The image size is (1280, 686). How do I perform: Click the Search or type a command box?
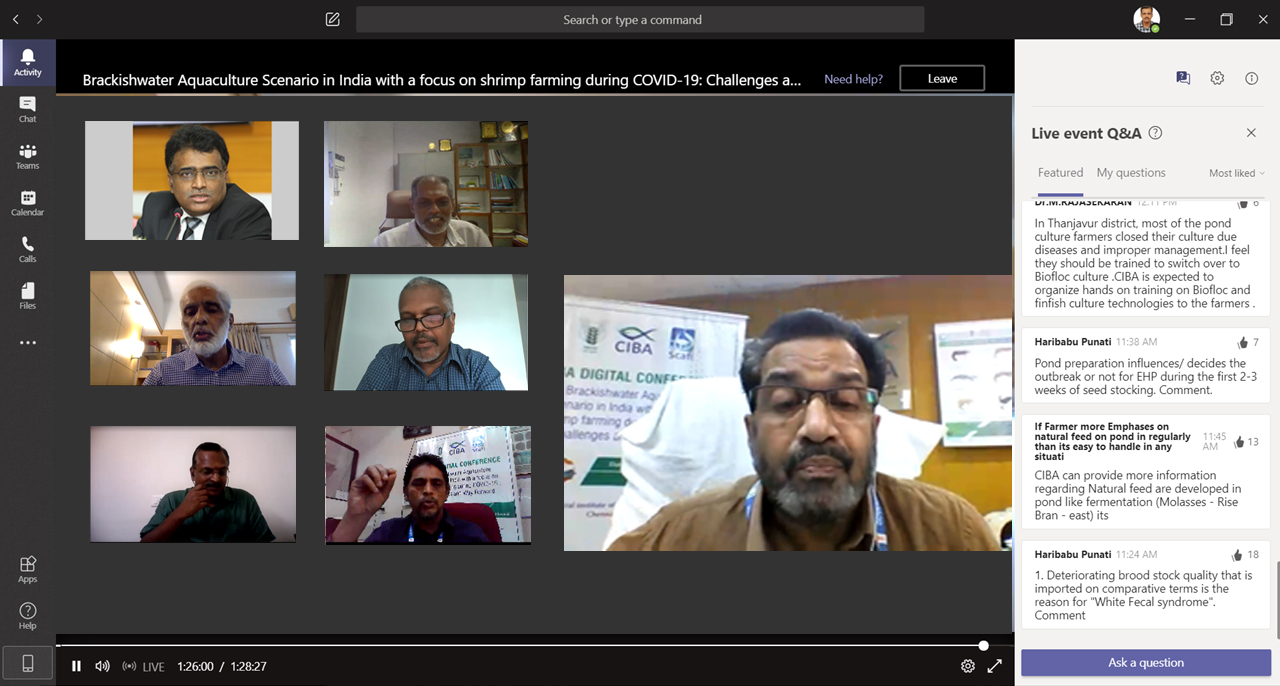point(640,20)
